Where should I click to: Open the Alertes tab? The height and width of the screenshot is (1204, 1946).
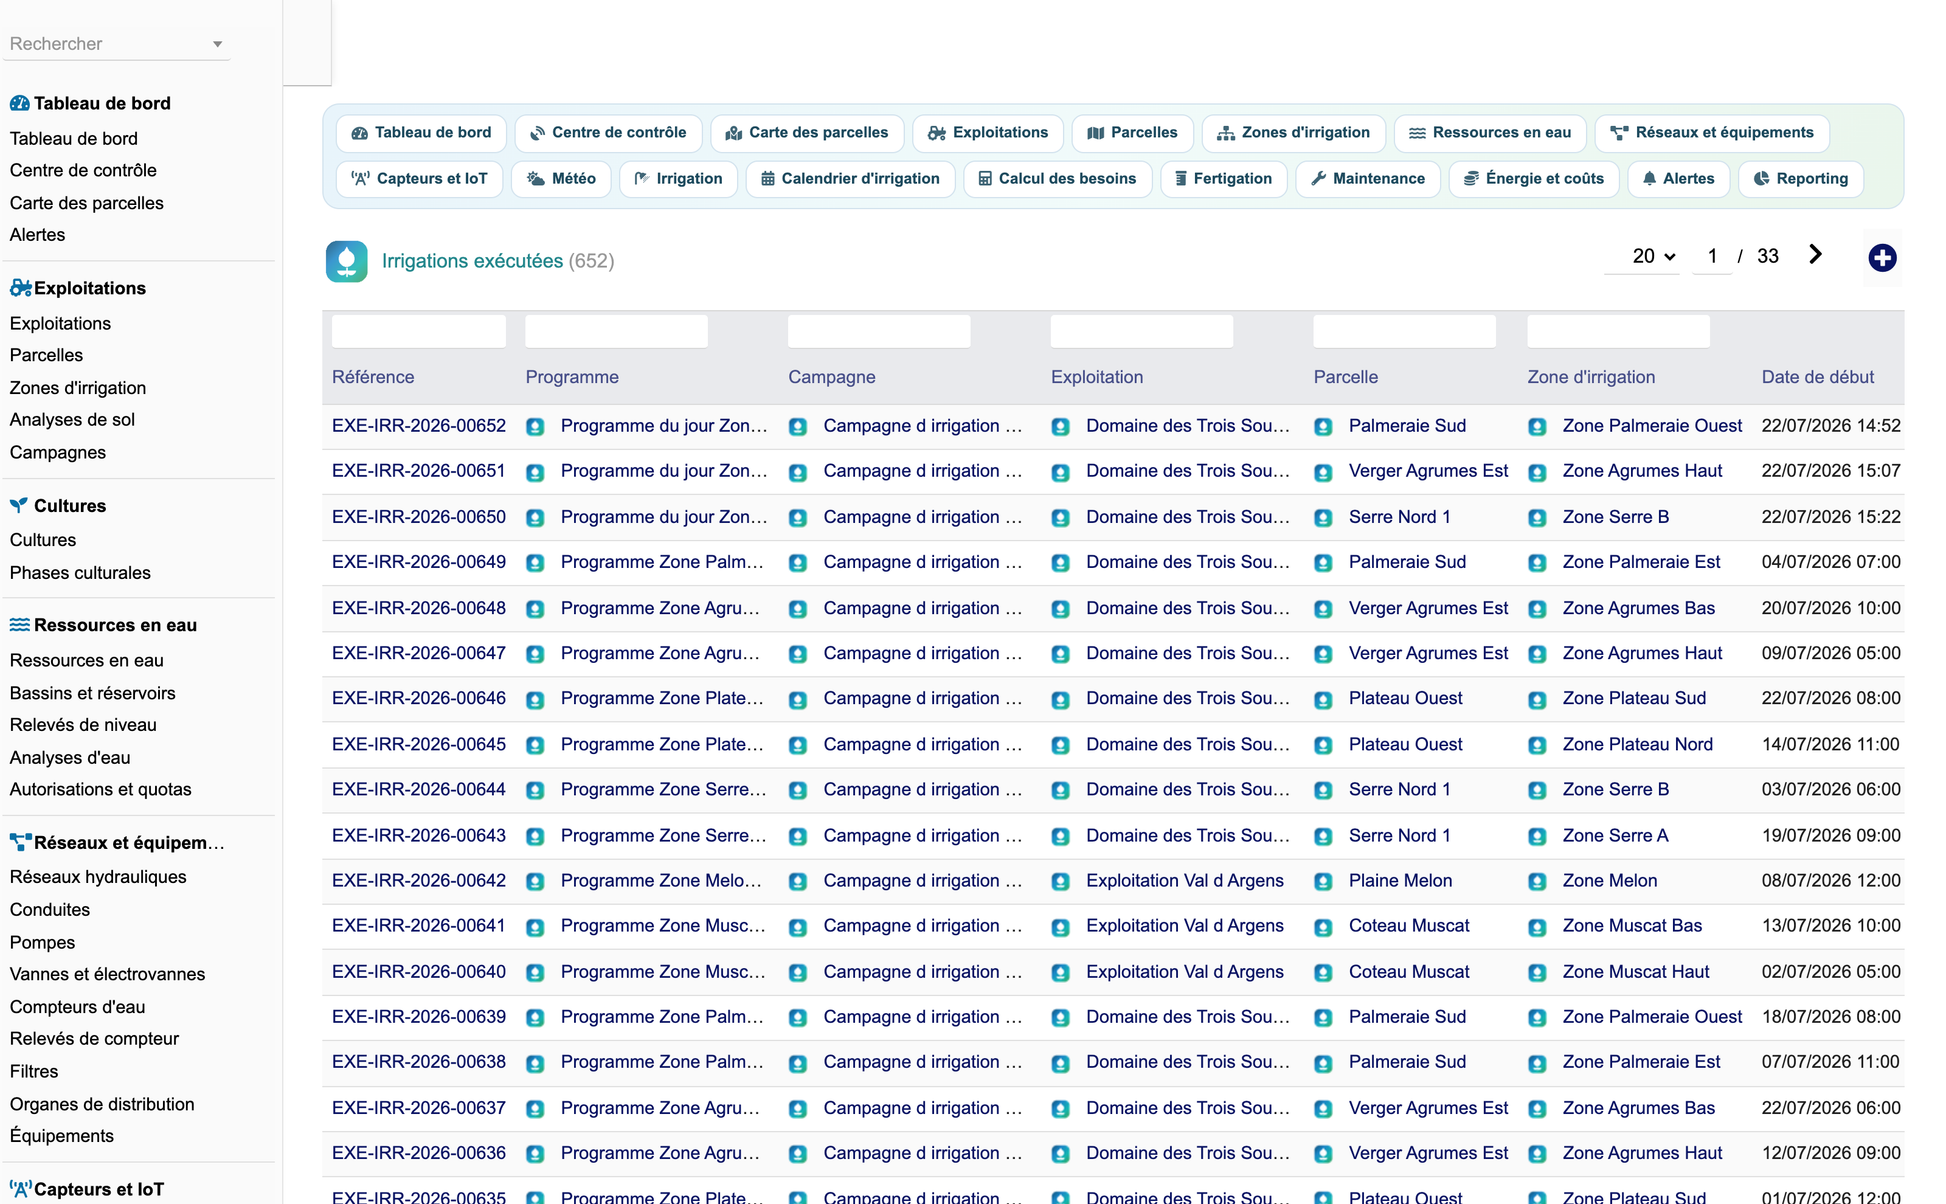coord(1678,179)
